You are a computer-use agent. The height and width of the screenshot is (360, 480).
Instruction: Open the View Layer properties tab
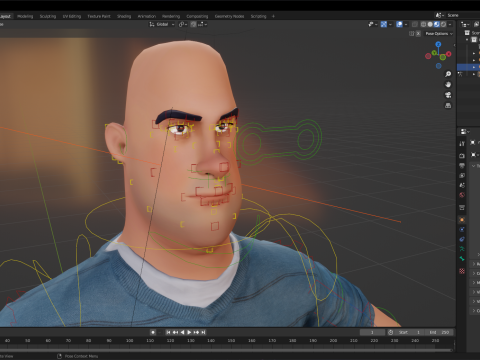[462, 175]
